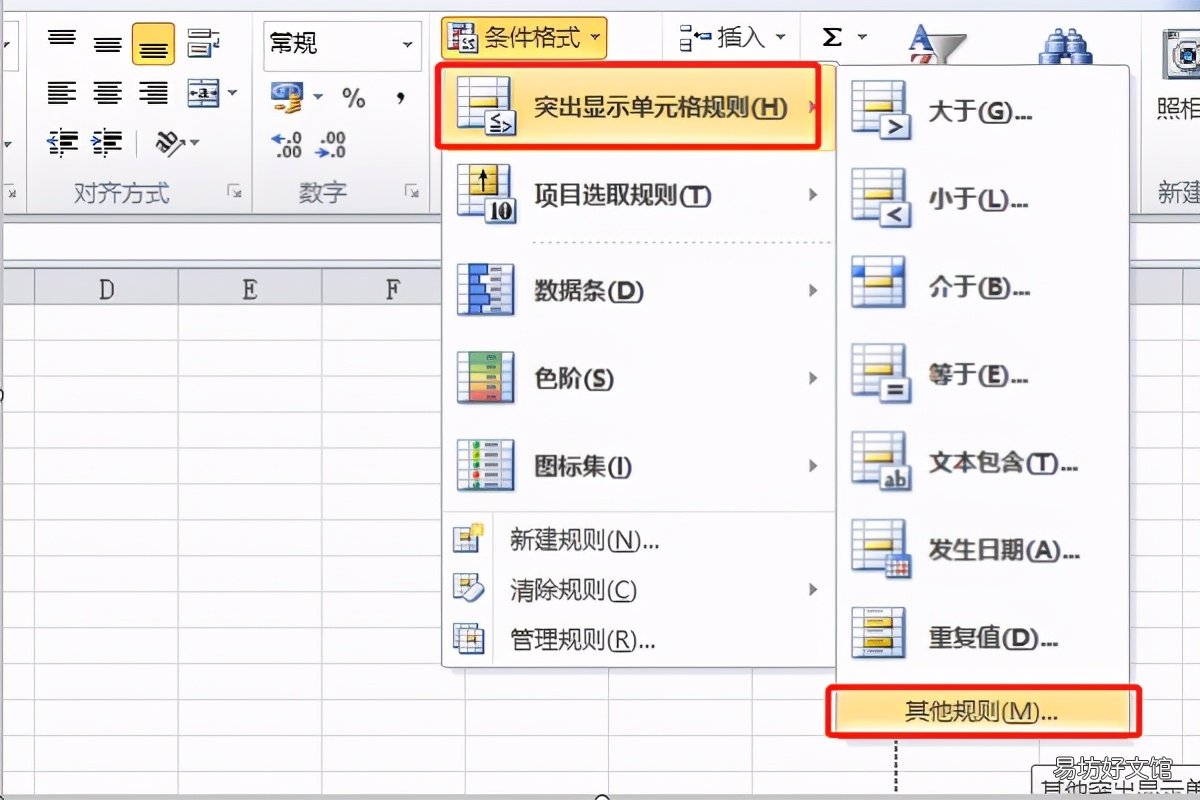
Task: Open the 数字 group dialog launcher
Action: point(411,191)
